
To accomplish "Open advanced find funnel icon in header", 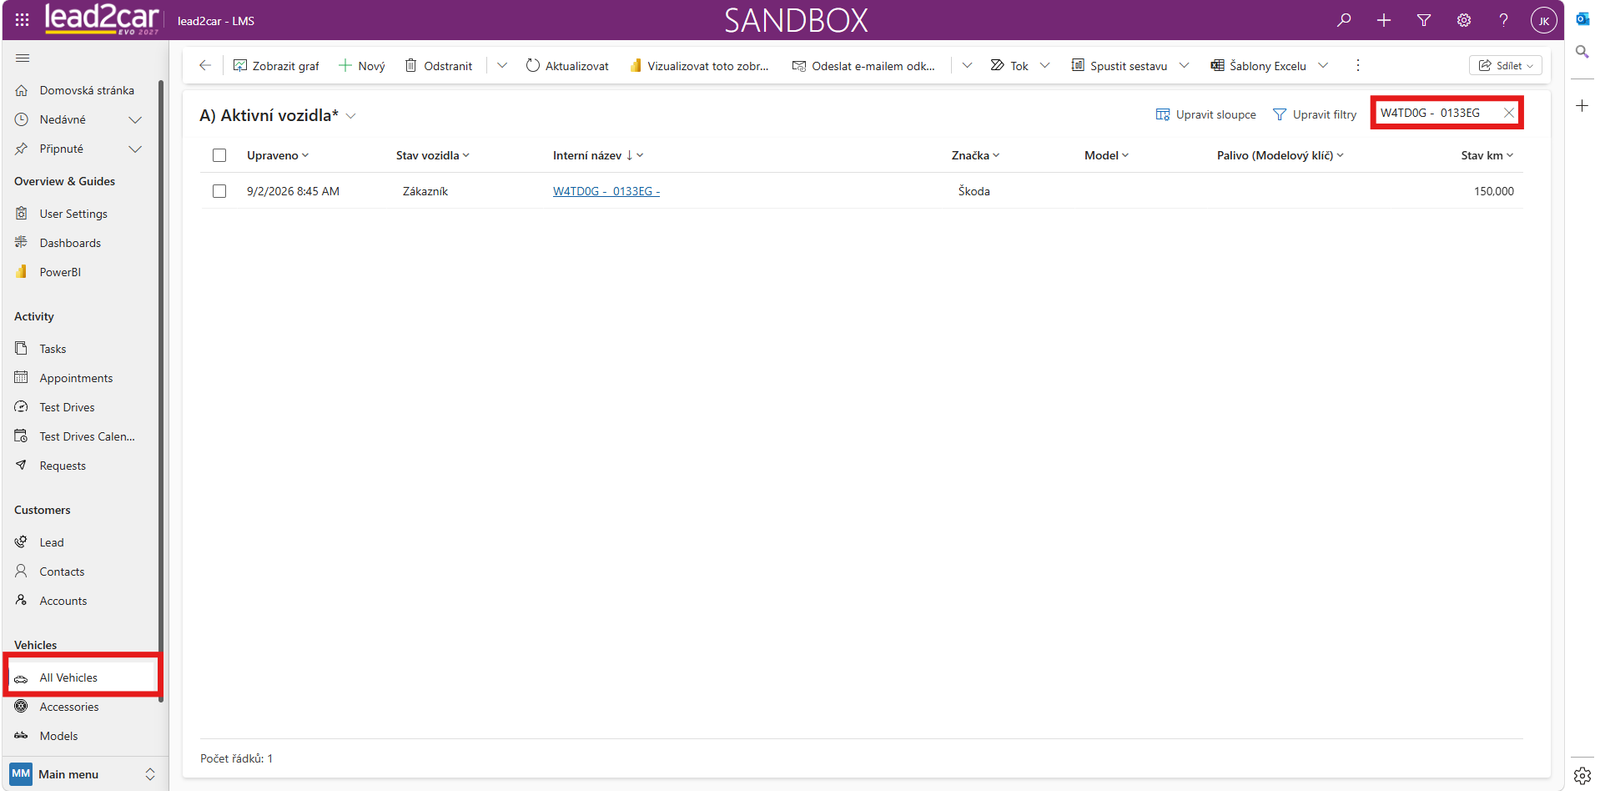I will (x=1424, y=20).
